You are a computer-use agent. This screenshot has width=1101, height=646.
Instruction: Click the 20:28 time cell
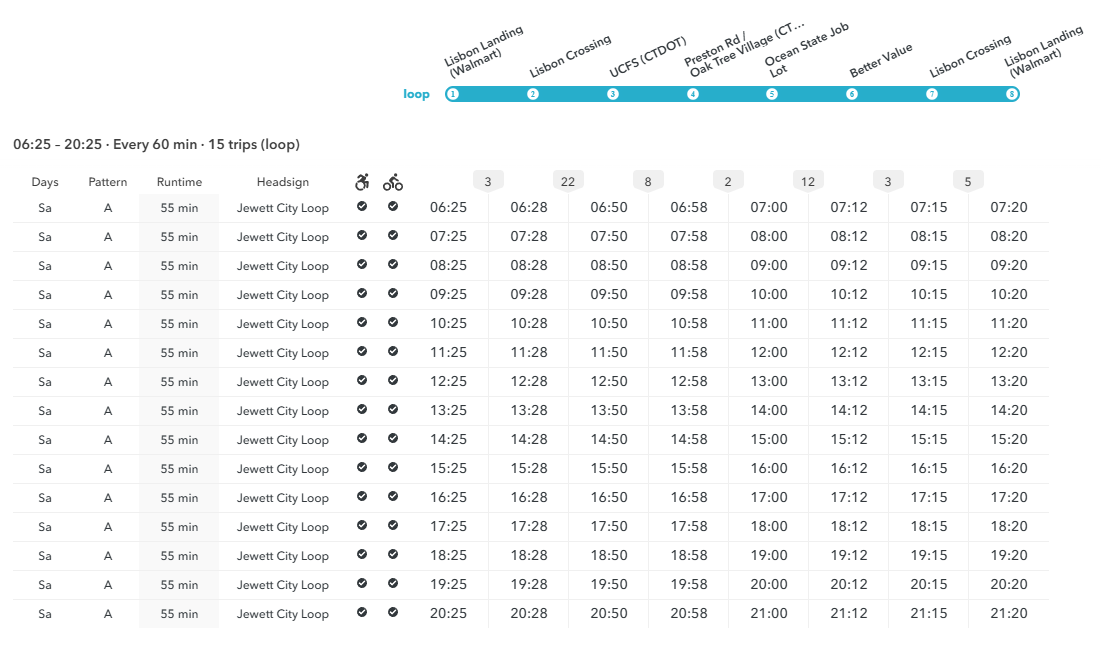pyautogui.click(x=529, y=613)
